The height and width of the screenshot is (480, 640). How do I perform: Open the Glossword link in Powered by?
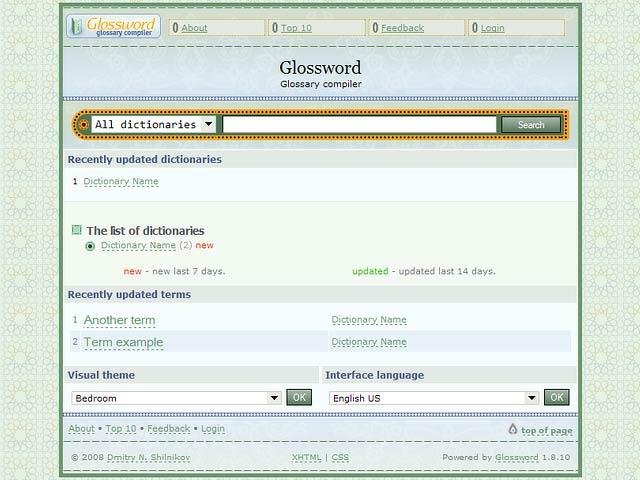pyautogui.click(x=517, y=457)
